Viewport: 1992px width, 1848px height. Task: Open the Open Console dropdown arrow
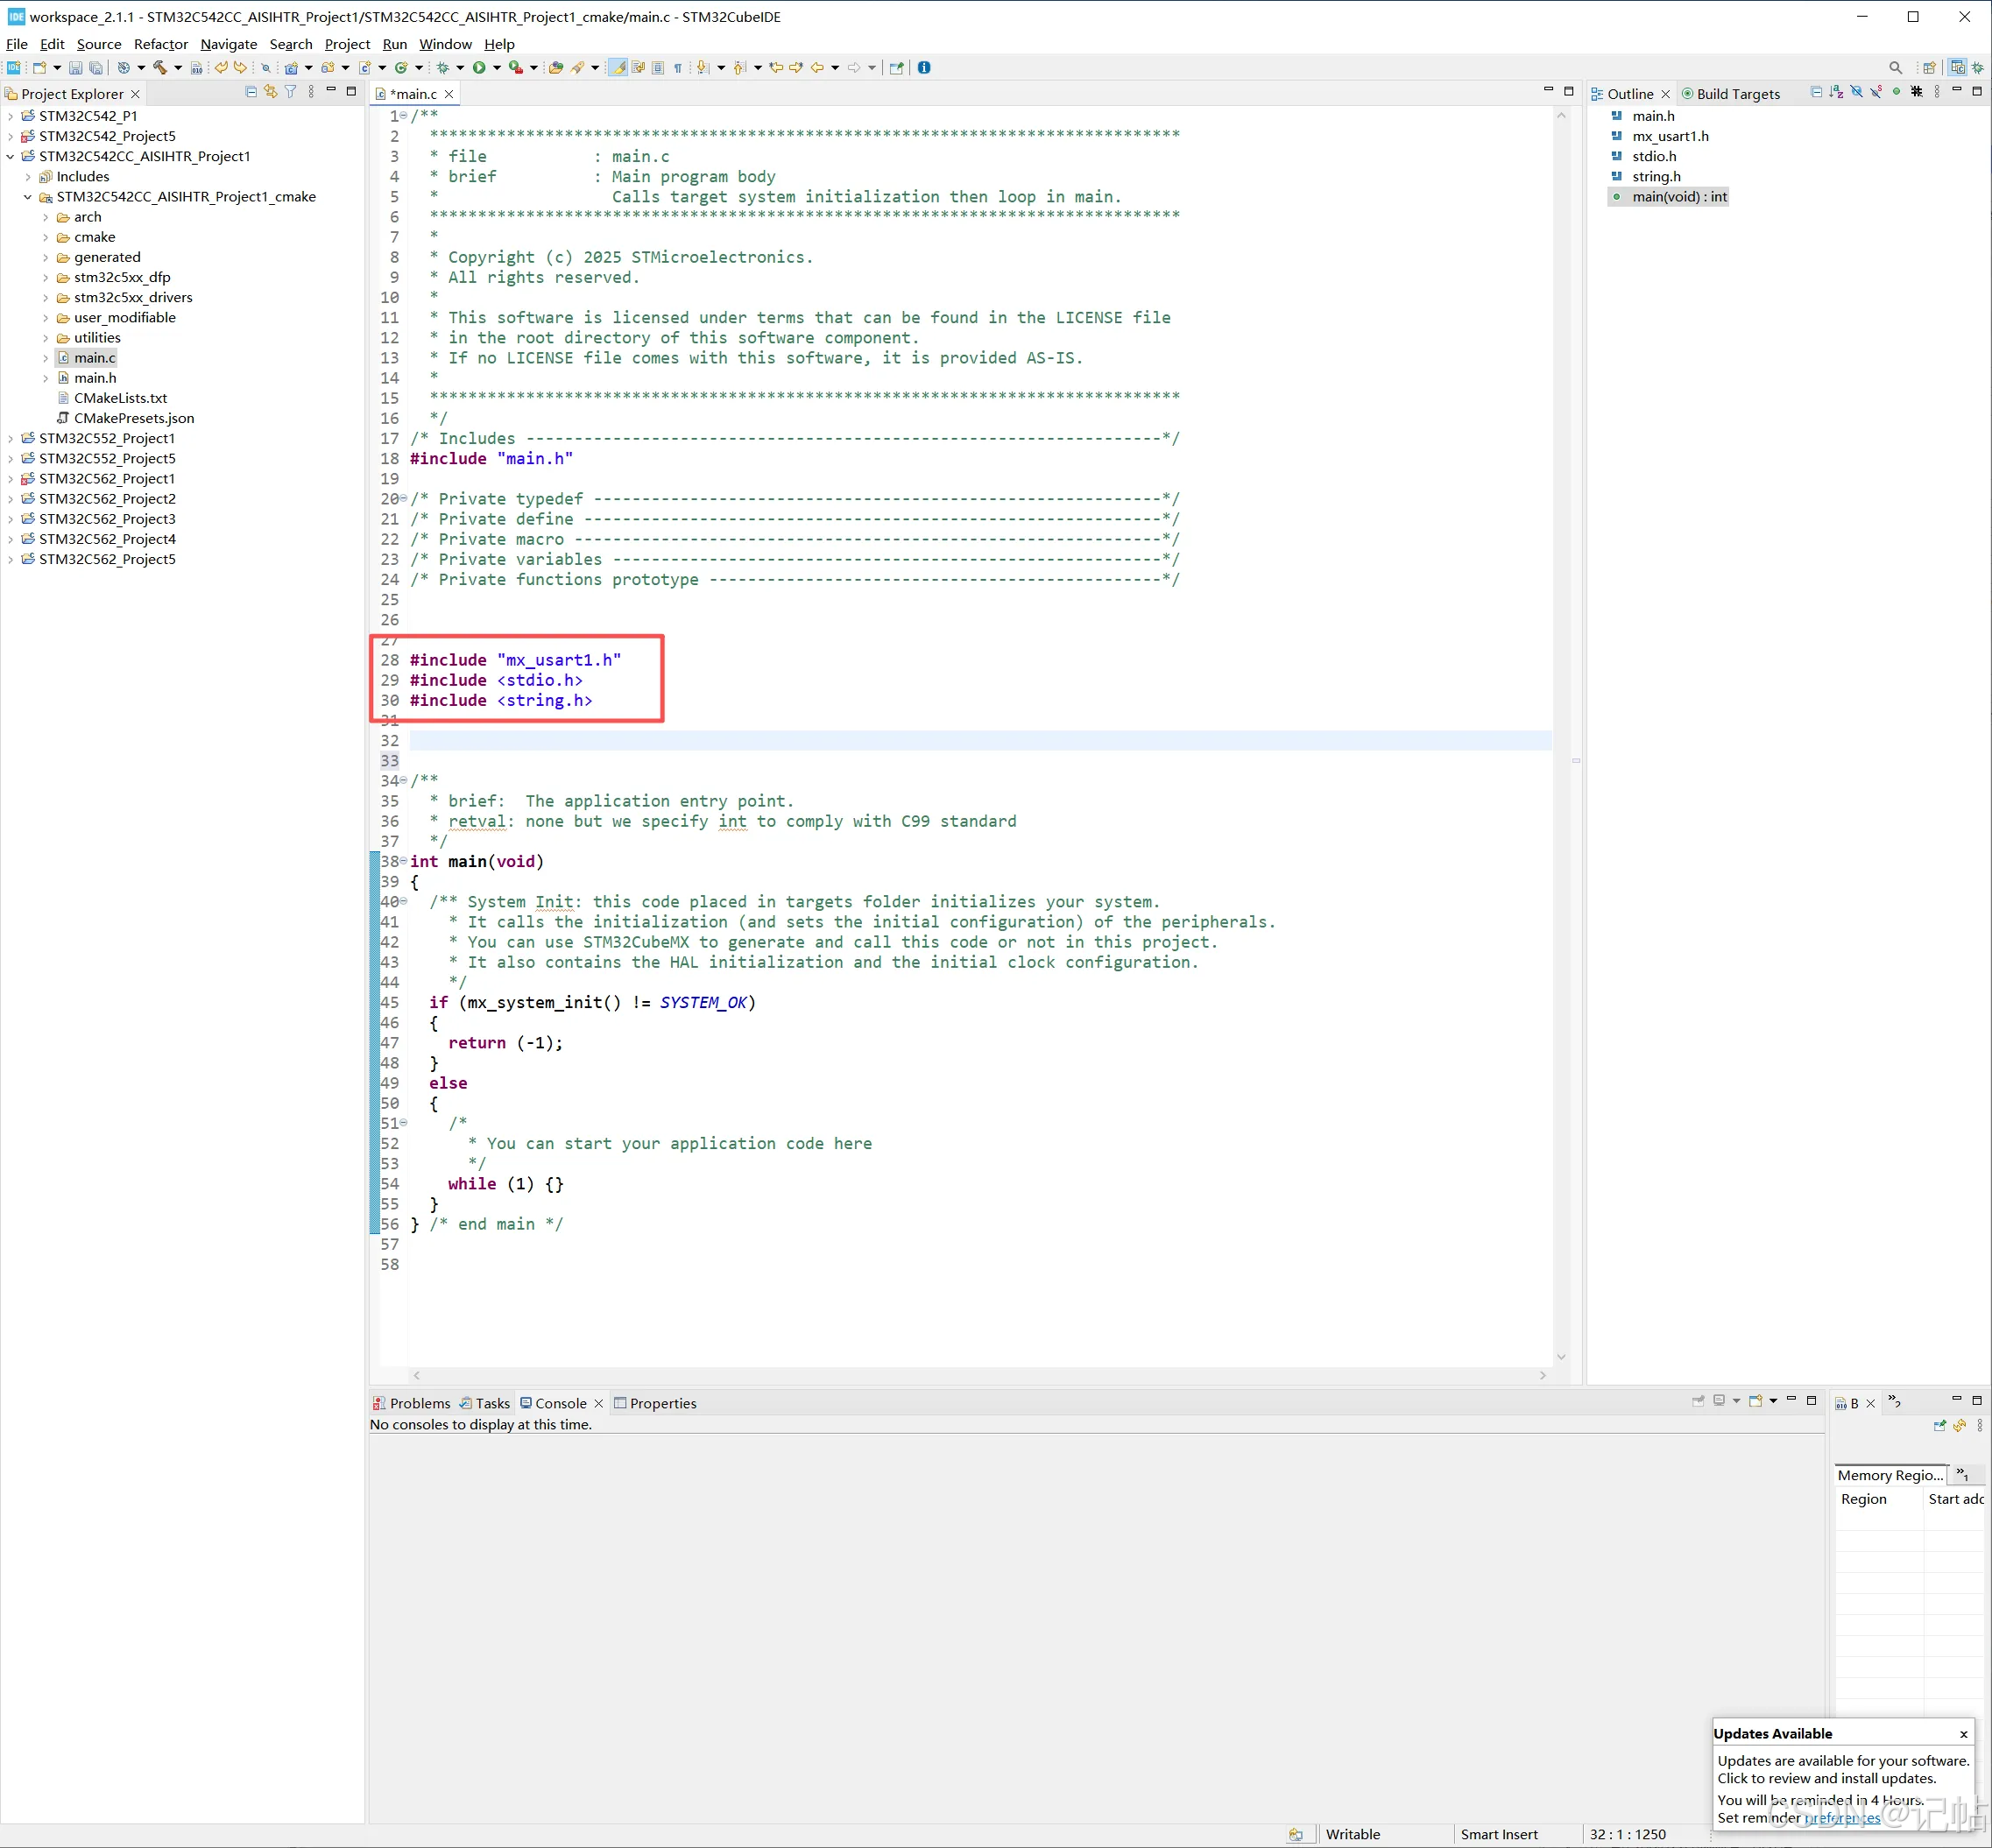pyautogui.click(x=1773, y=1401)
